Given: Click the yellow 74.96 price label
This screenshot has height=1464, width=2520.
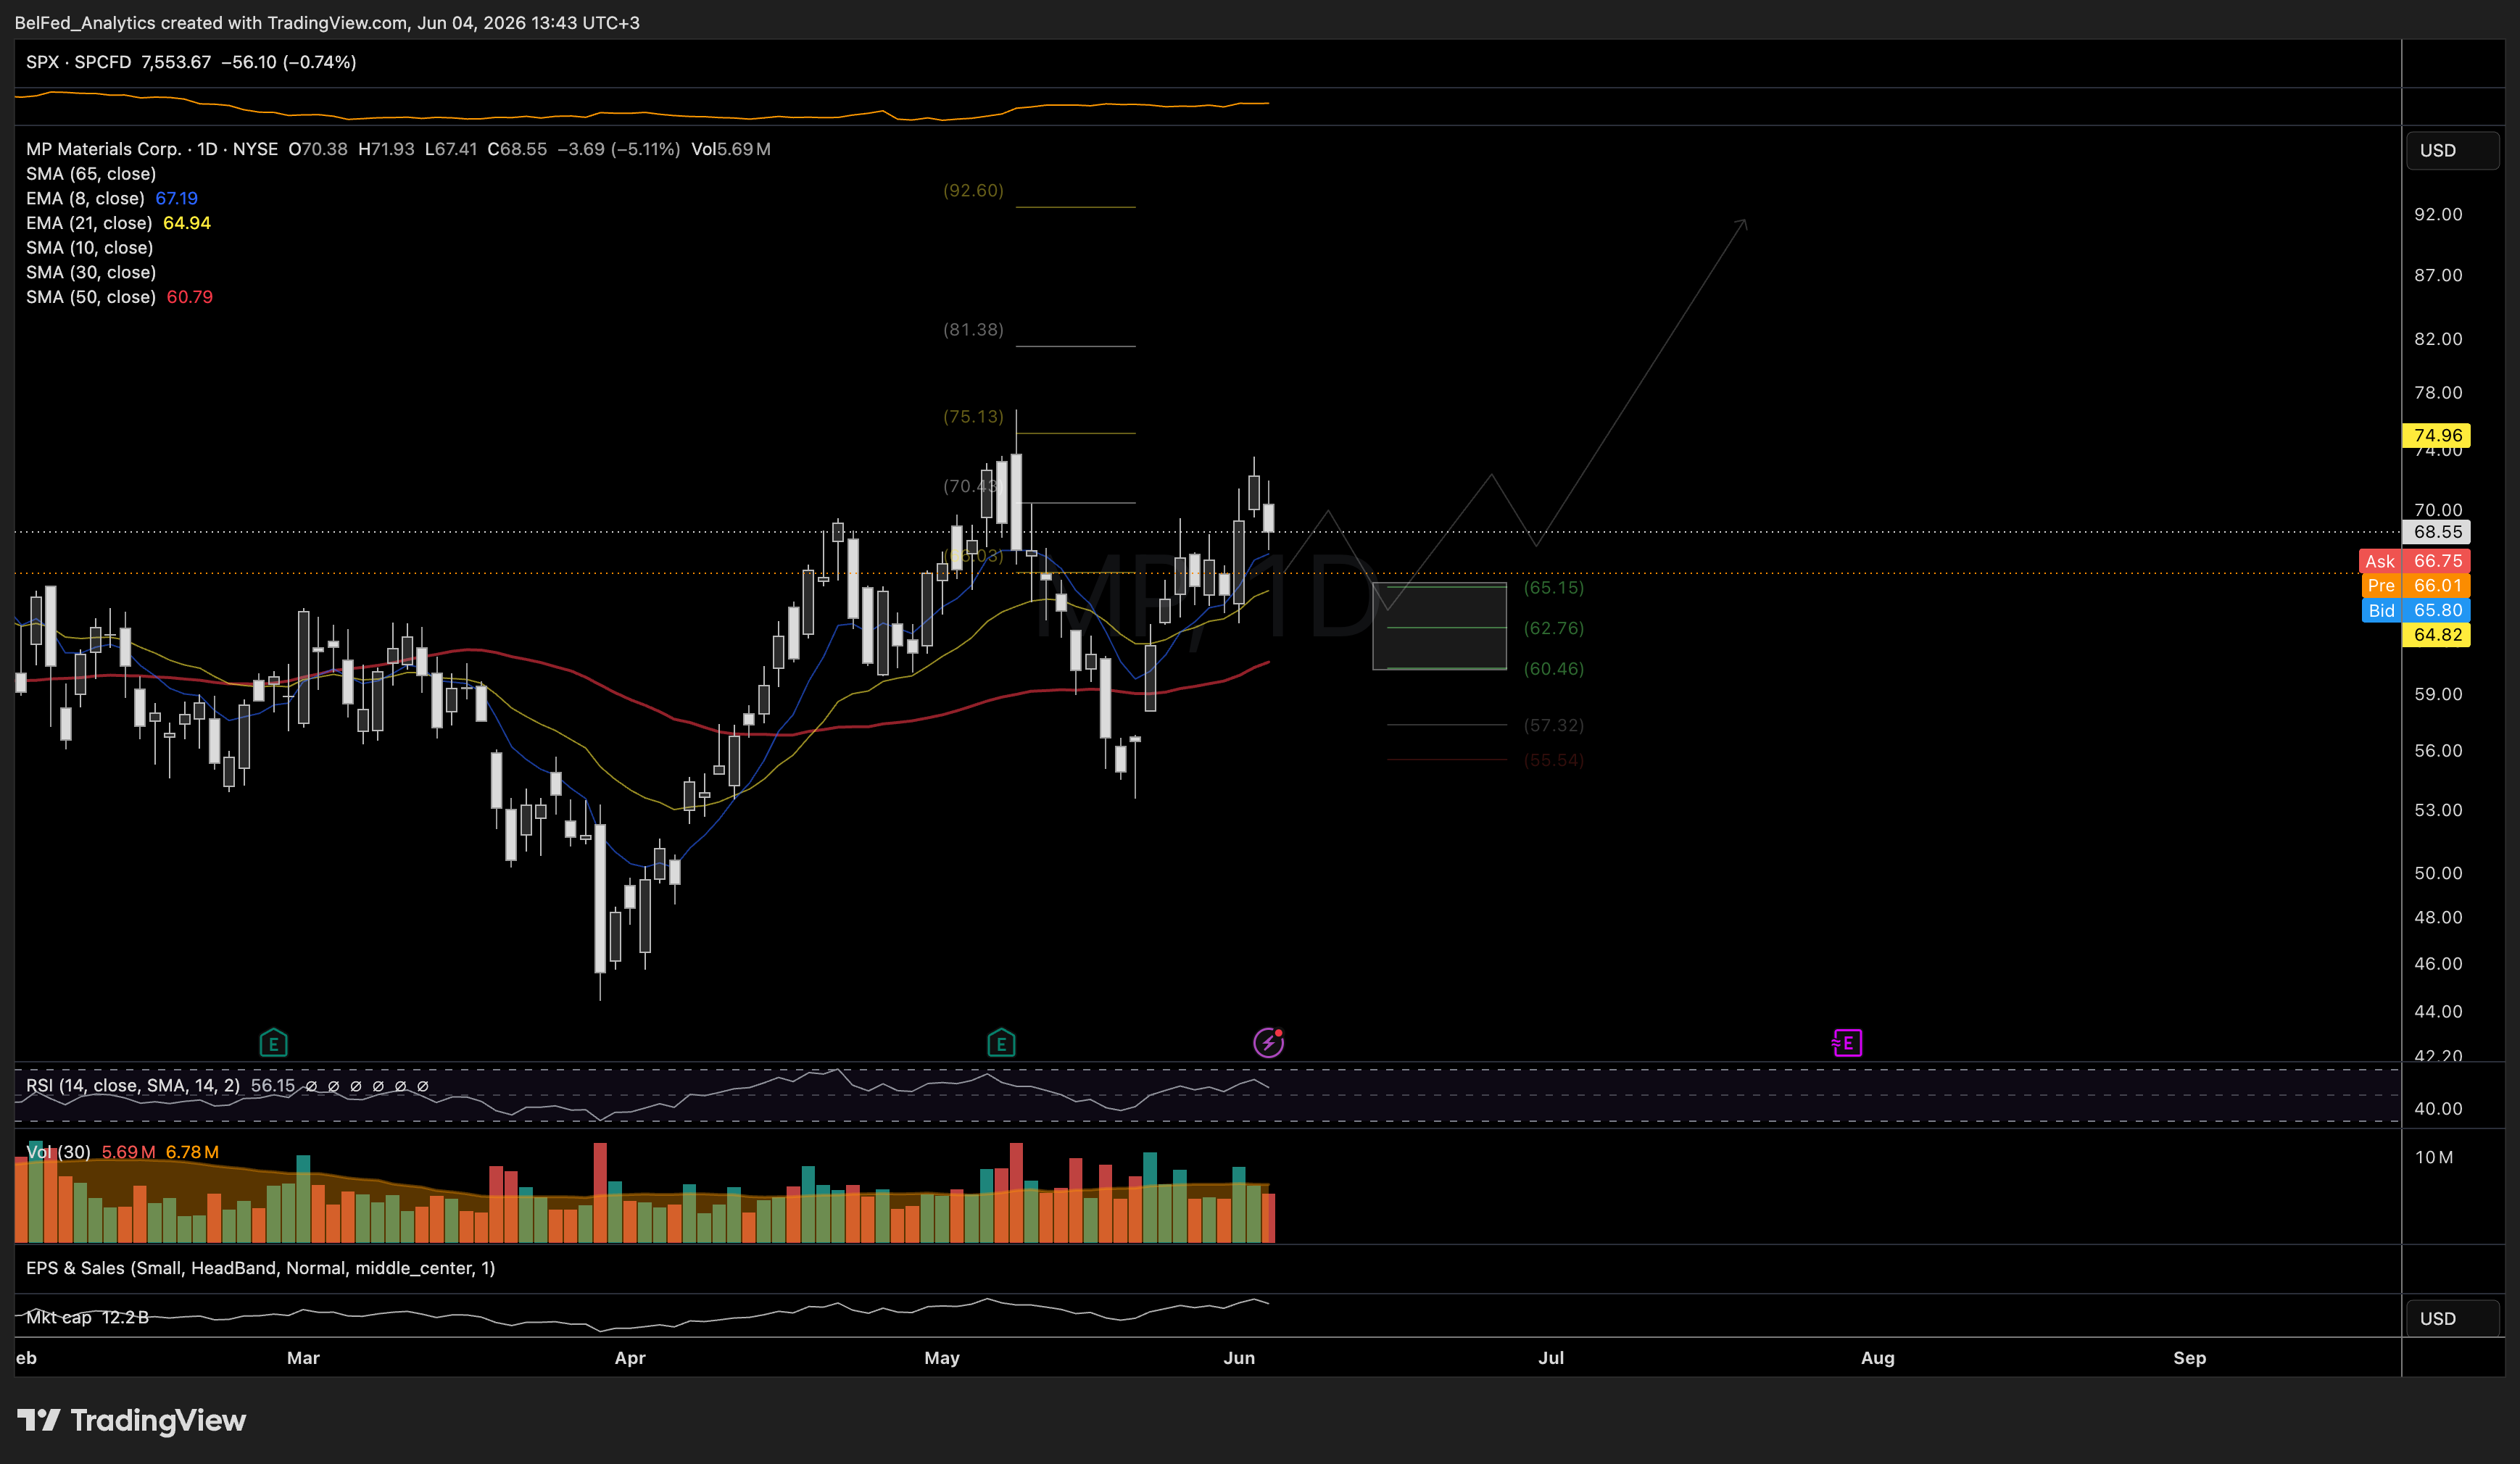Looking at the screenshot, I should pos(2437,435).
